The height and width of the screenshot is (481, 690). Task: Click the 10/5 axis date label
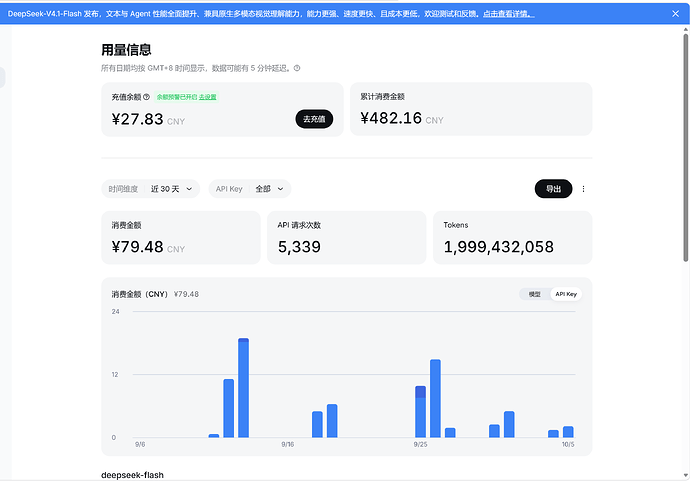[x=568, y=444]
